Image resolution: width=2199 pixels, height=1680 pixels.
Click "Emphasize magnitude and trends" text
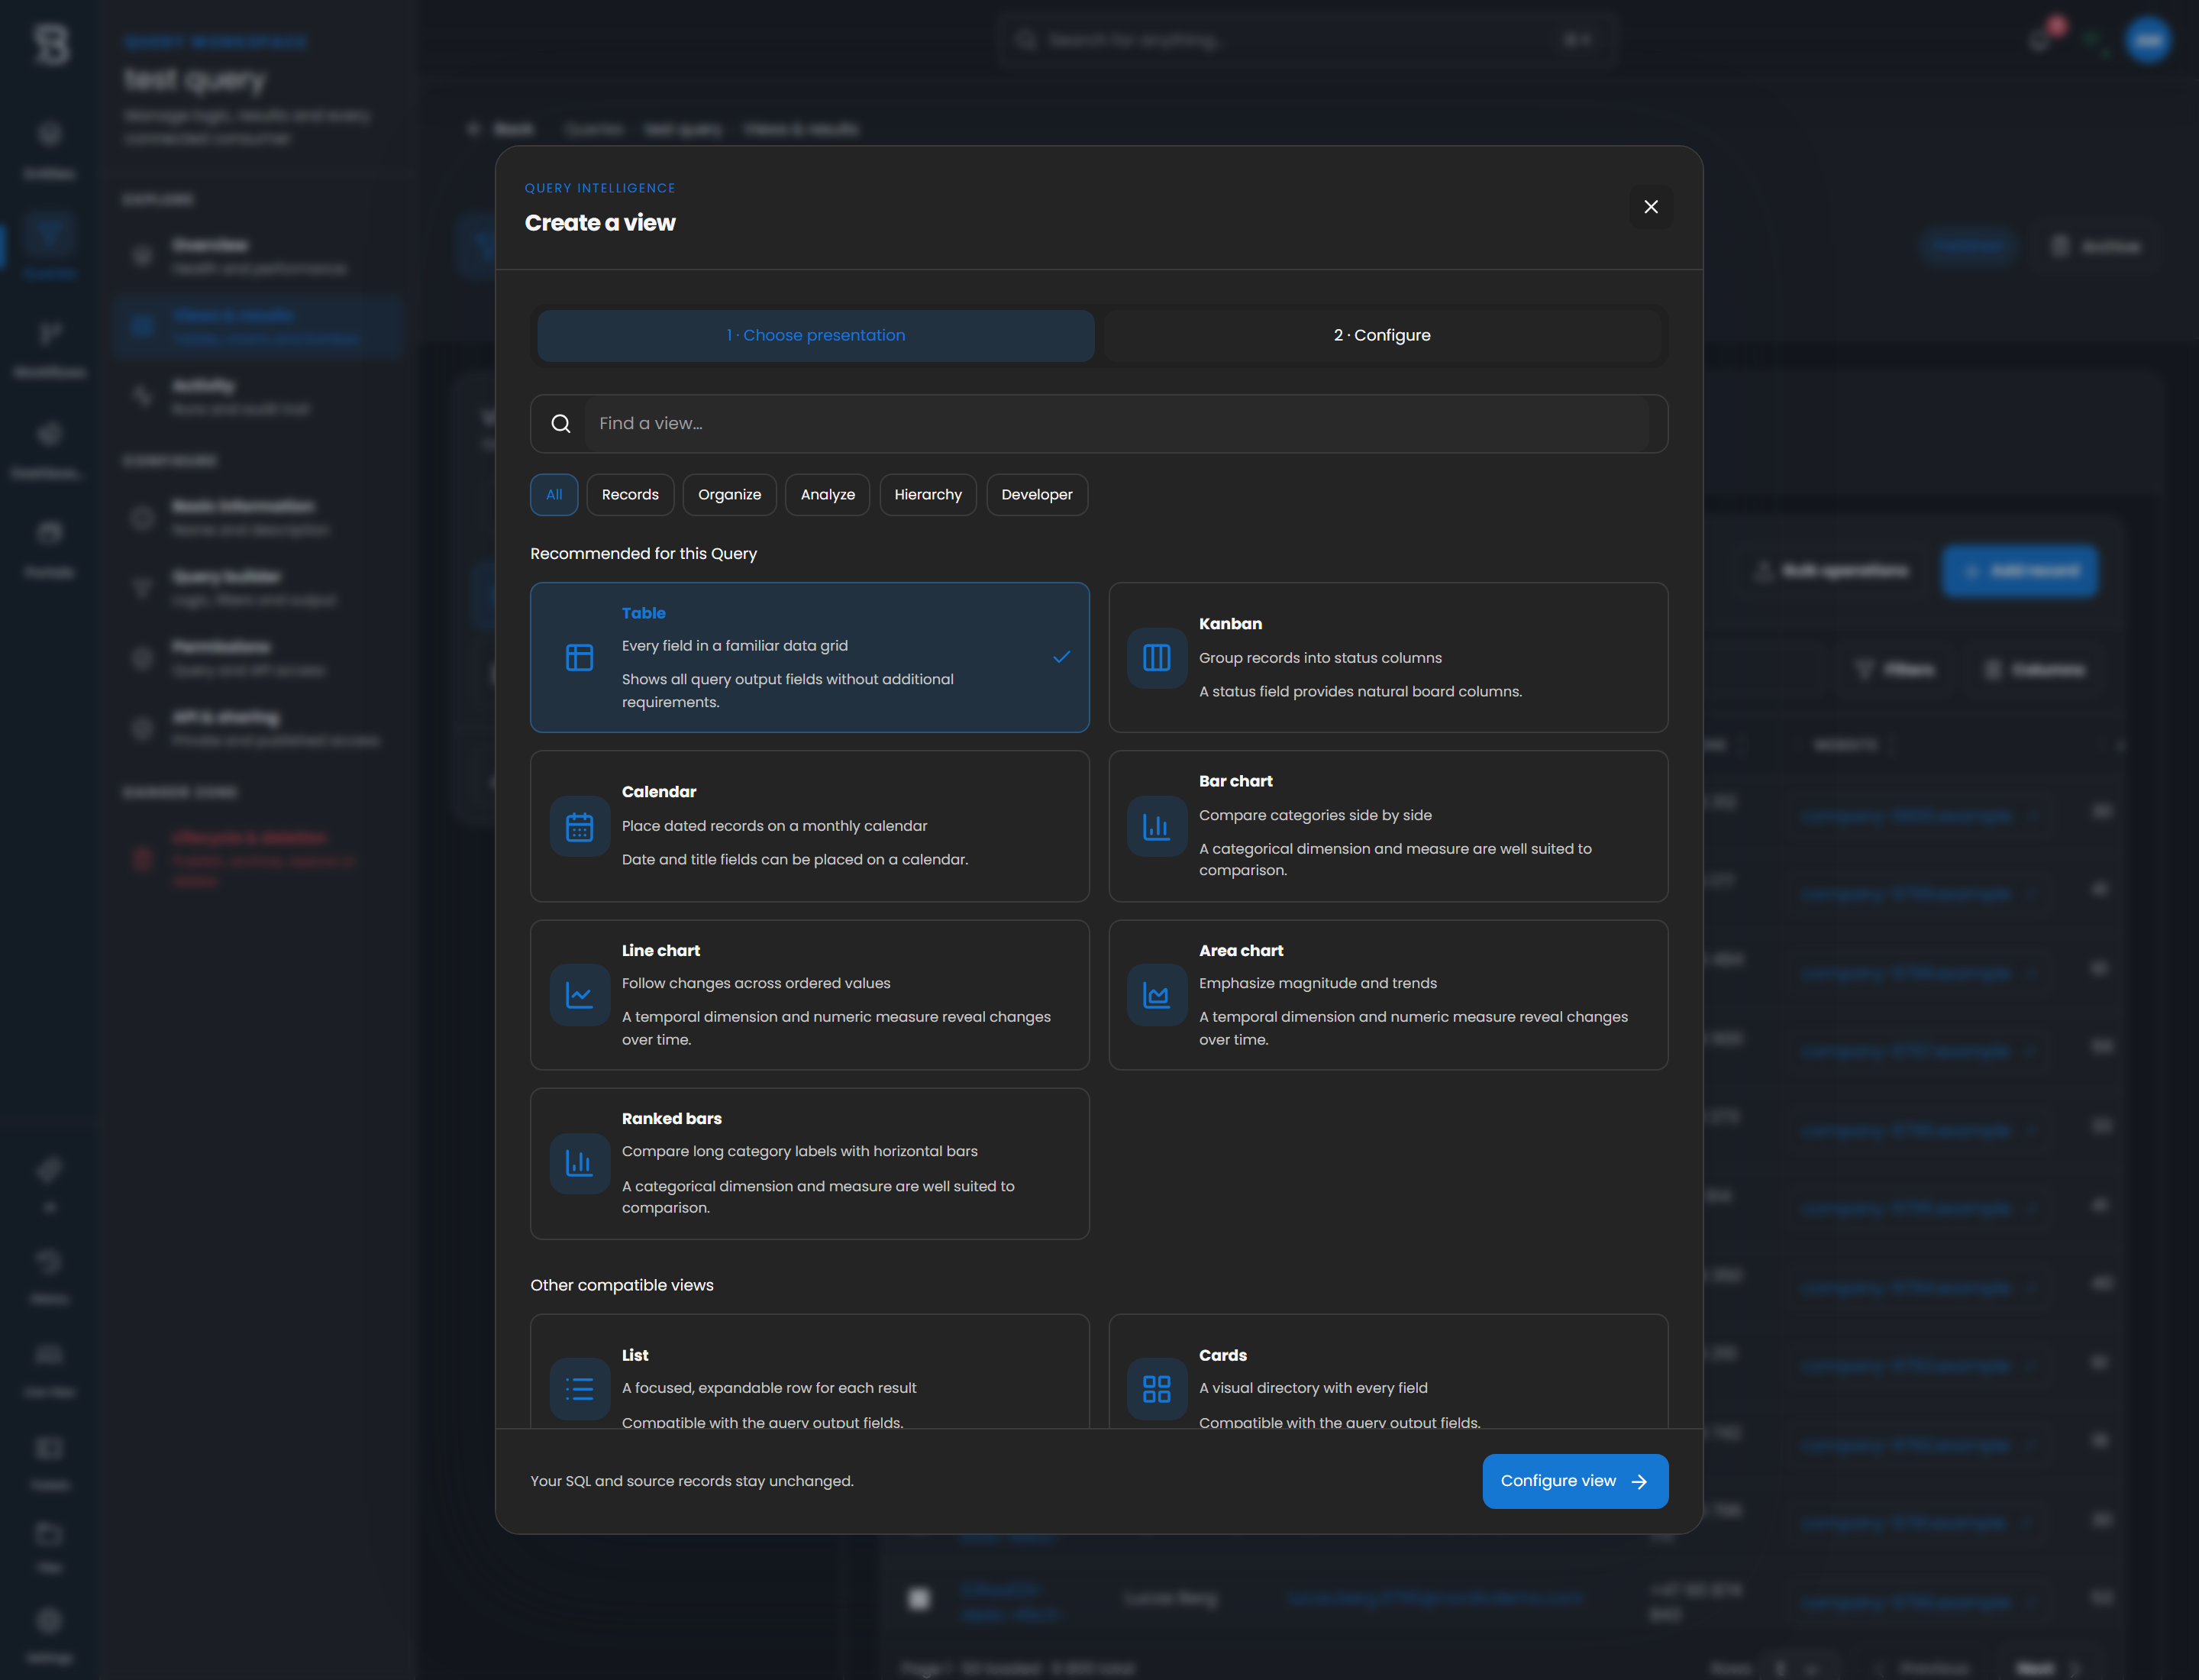point(1317,983)
